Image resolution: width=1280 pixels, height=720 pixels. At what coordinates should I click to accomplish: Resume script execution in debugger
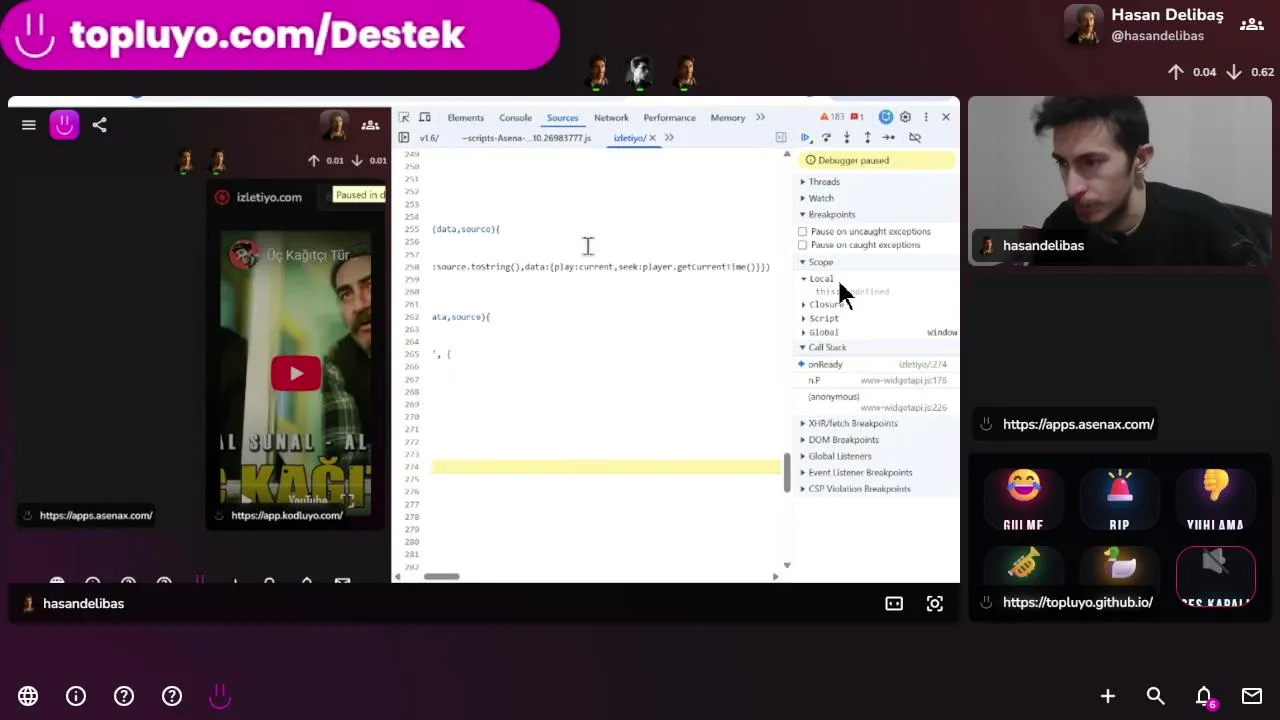pyautogui.click(x=805, y=137)
